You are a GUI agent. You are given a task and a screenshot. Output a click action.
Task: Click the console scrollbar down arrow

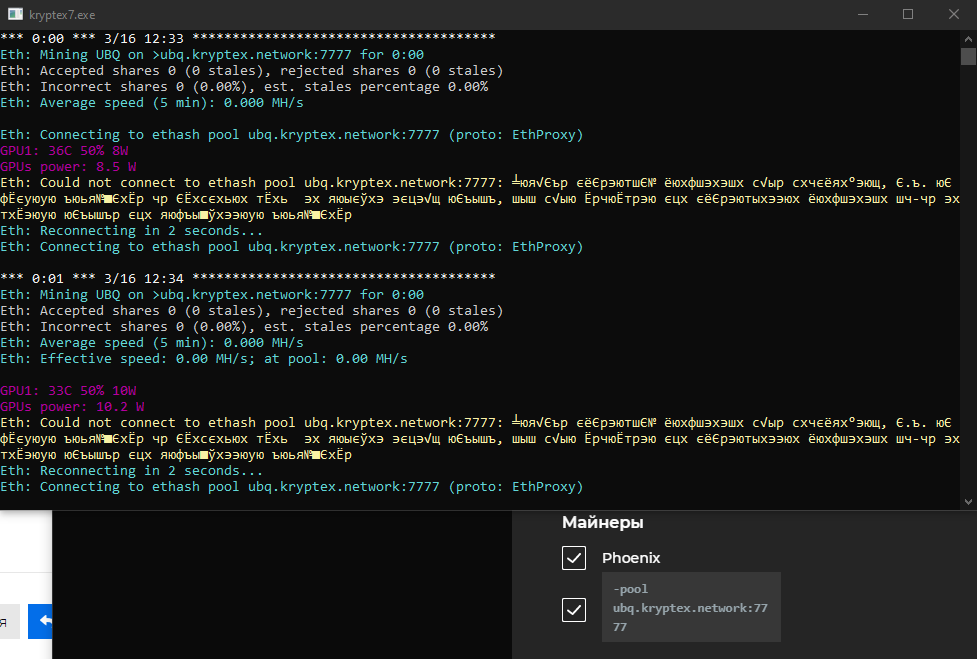(x=968, y=501)
